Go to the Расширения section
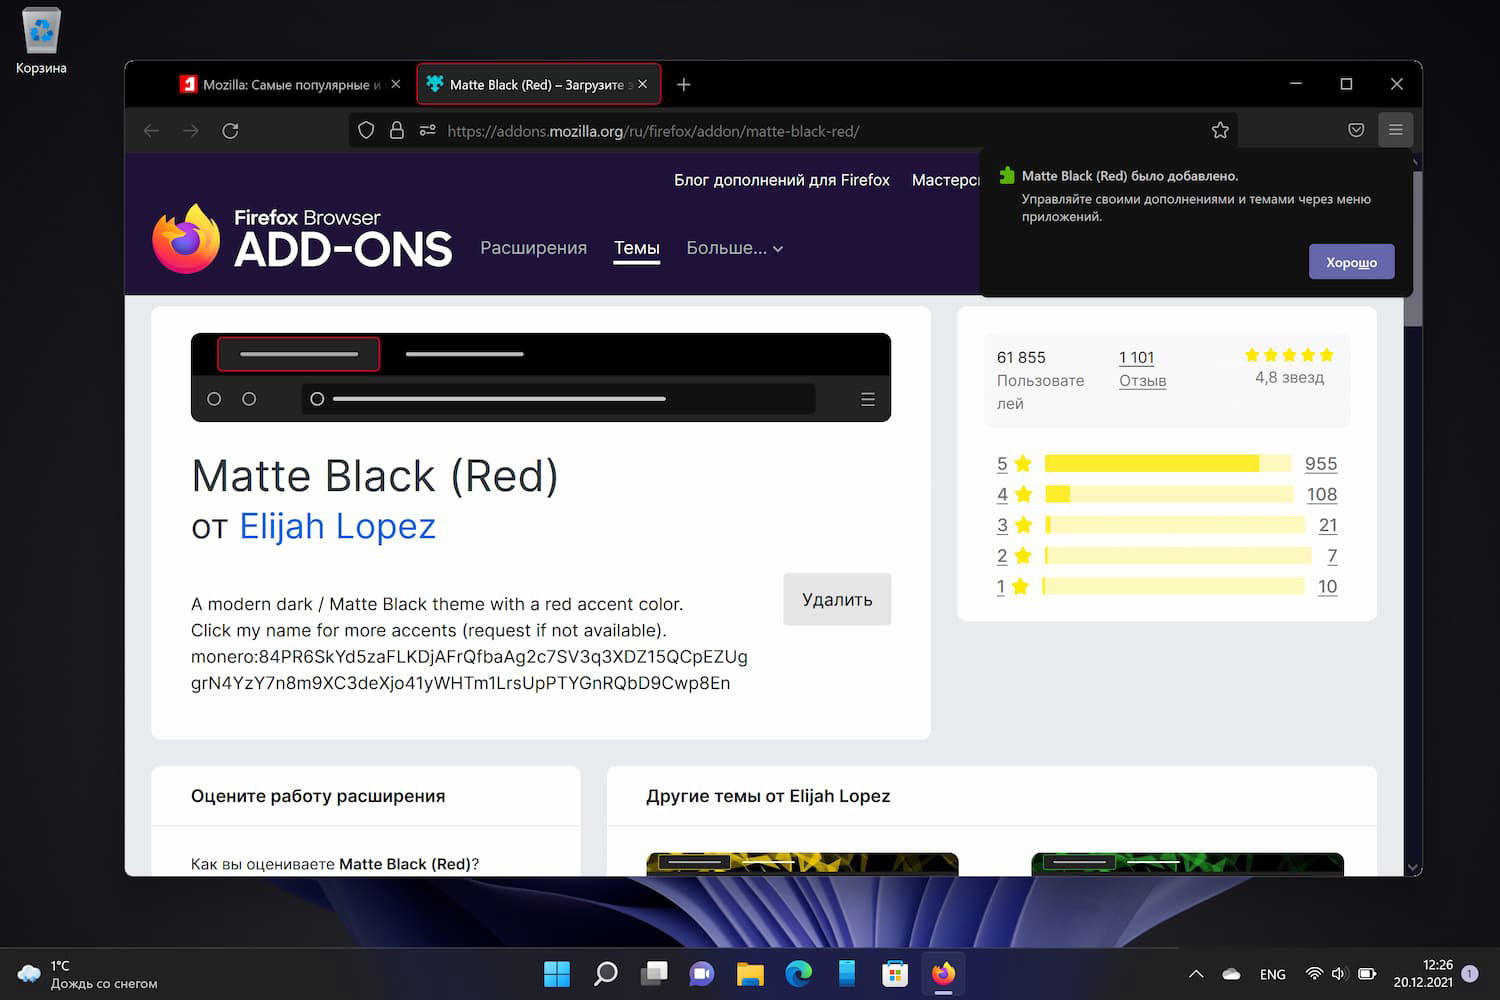Screen dimensions: 1500x1000 click(x=533, y=248)
